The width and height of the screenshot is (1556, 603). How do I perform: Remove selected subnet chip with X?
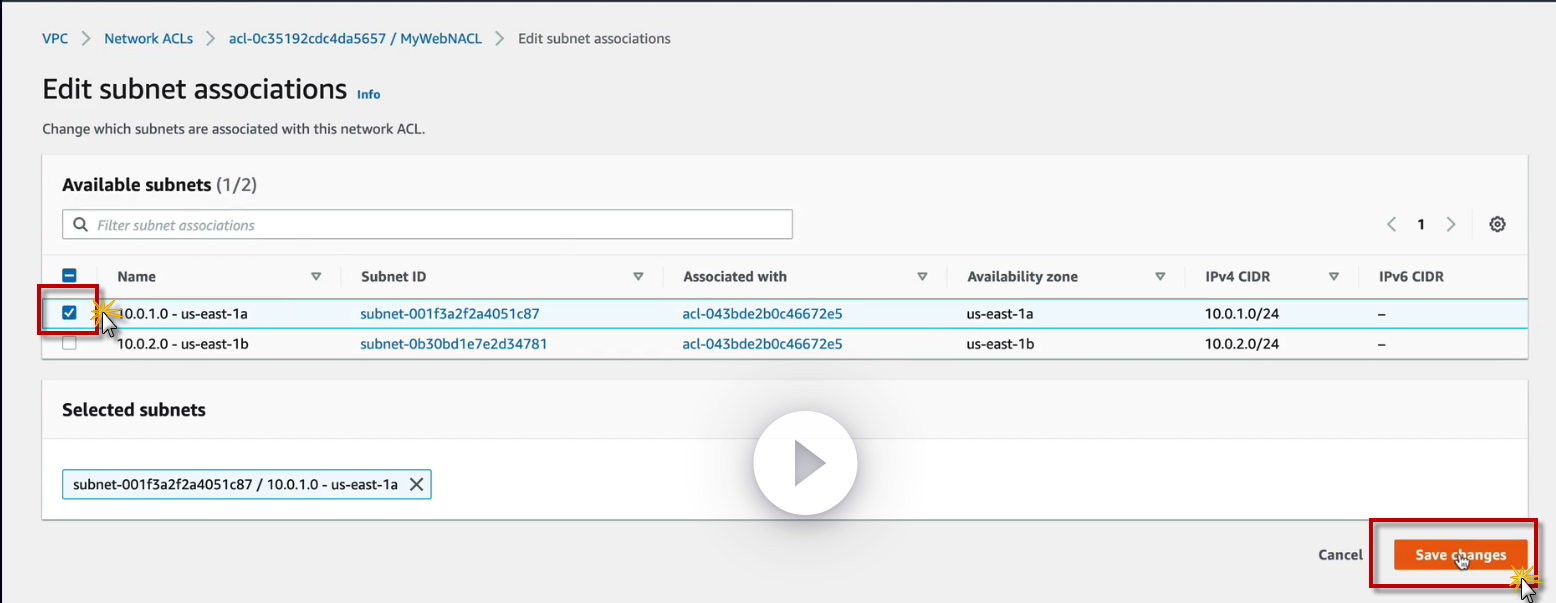click(416, 485)
